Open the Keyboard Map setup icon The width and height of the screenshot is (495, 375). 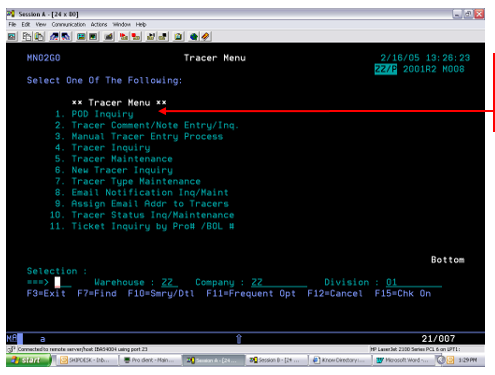point(109,37)
